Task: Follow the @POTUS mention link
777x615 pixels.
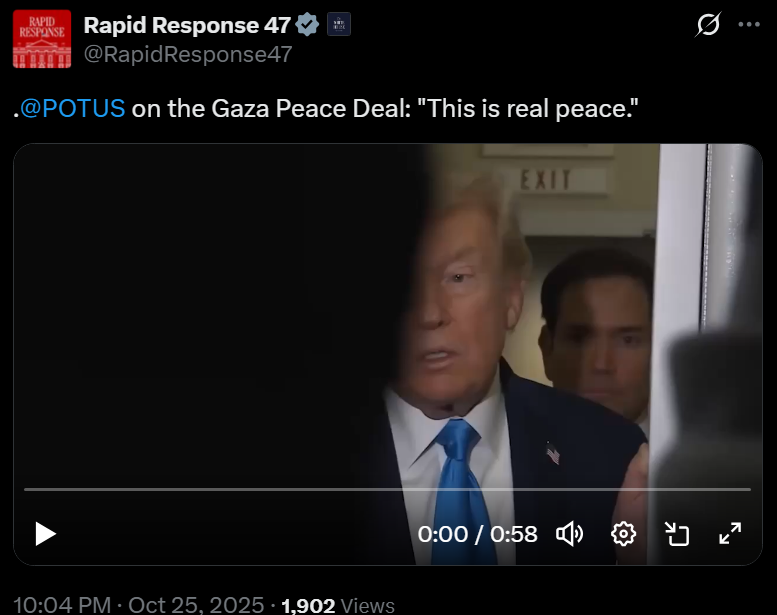Action: (x=72, y=109)
